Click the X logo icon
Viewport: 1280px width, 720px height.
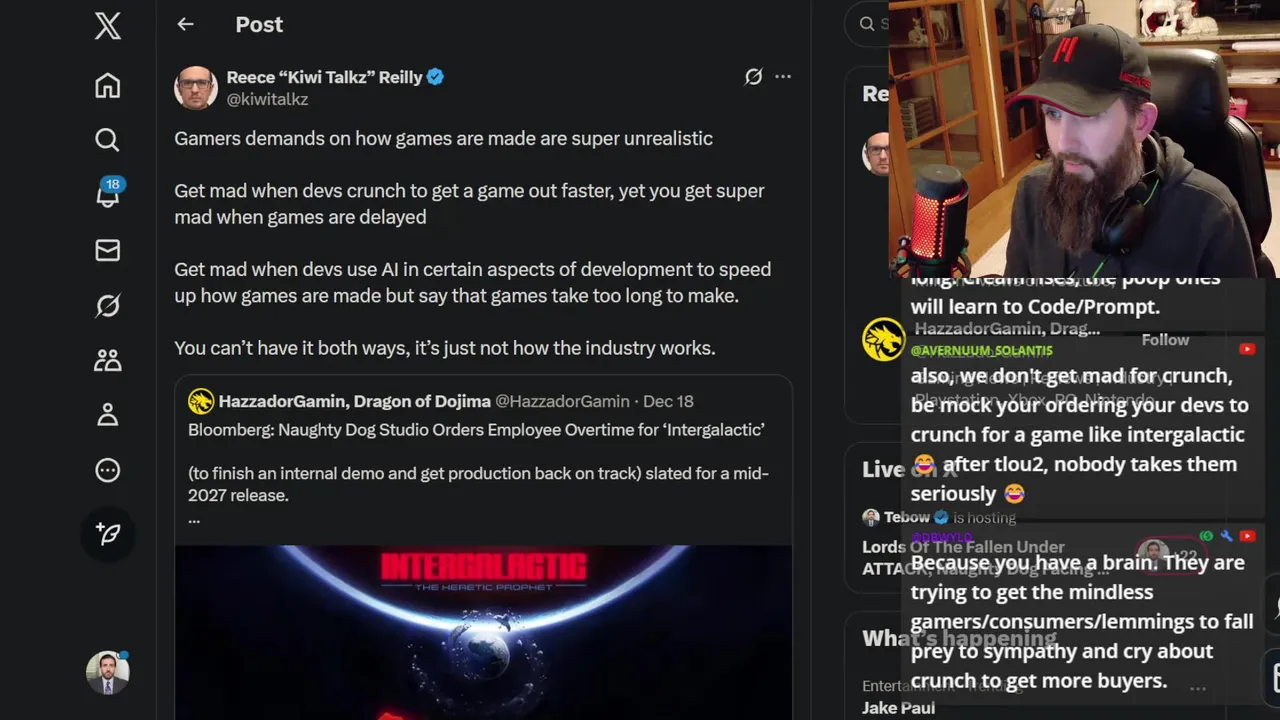pyautogui.click(x=107, y=26)
